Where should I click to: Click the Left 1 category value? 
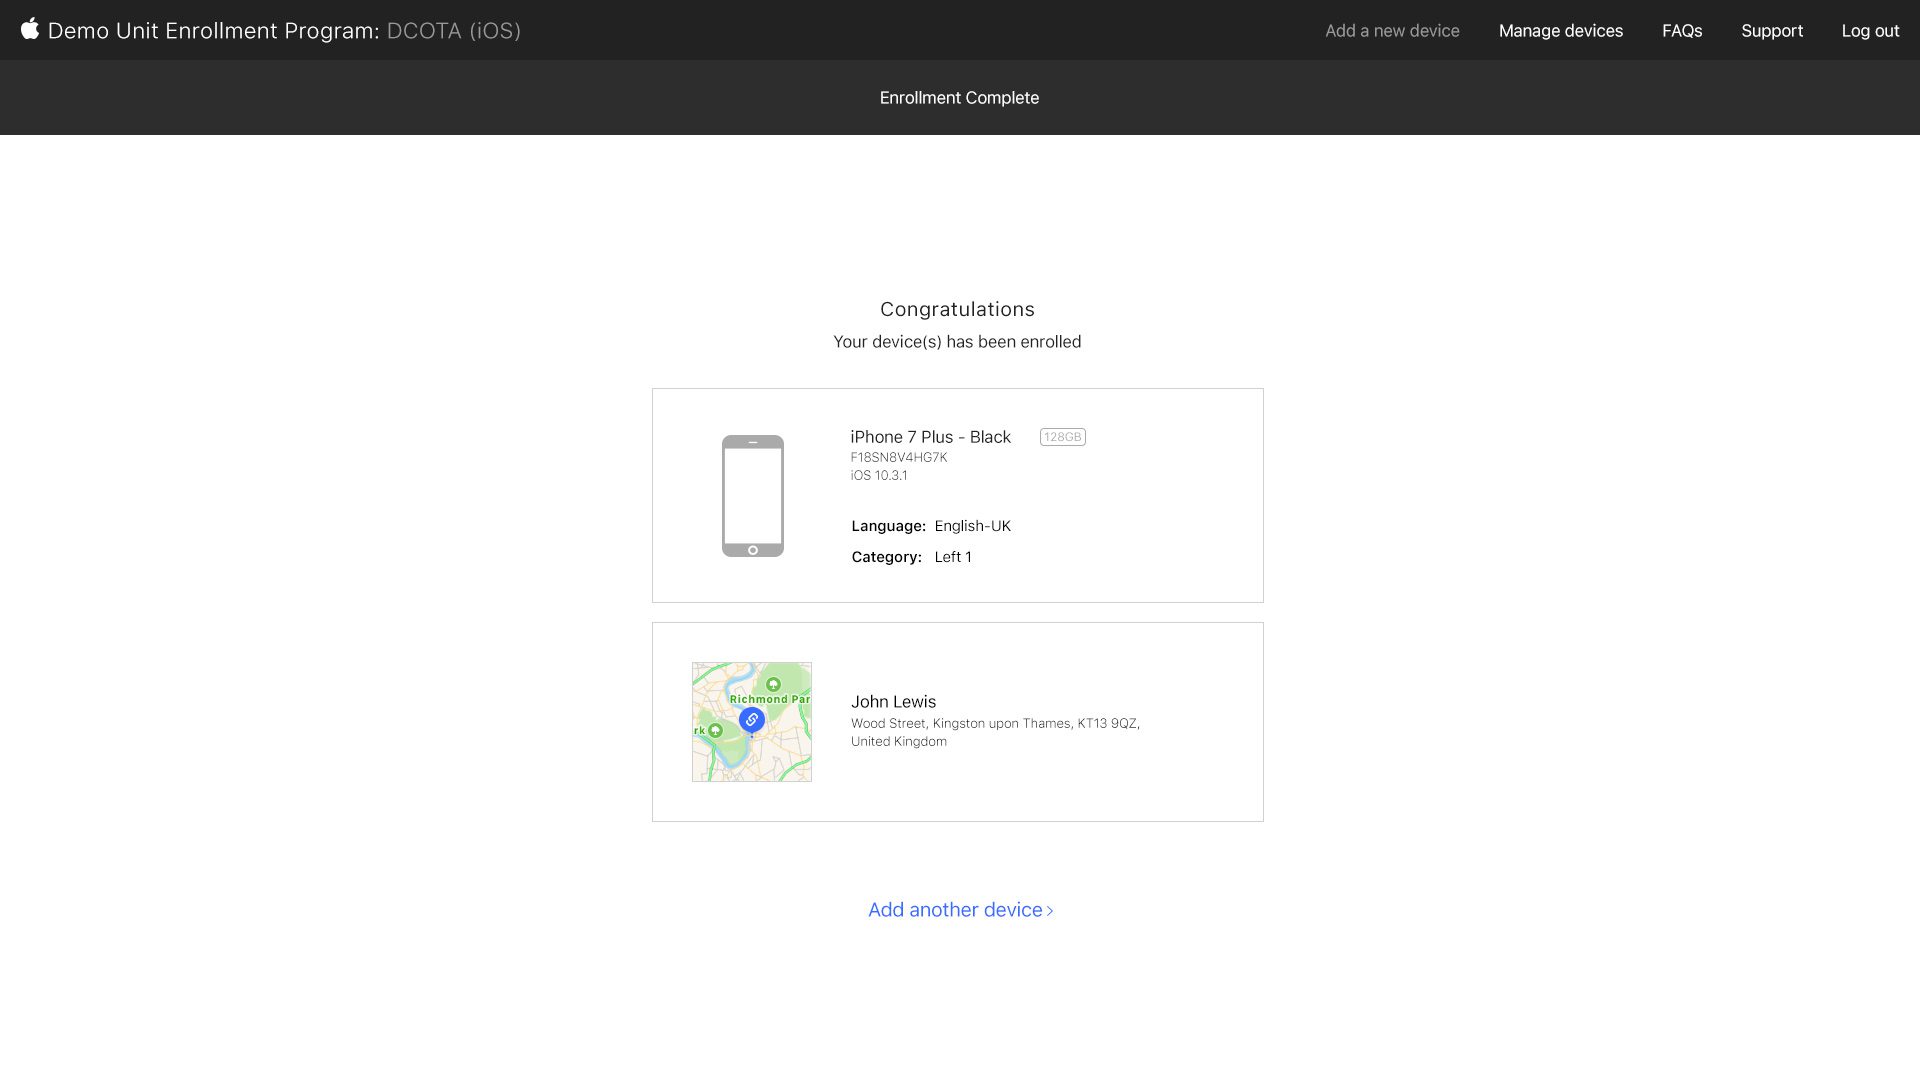953,557
